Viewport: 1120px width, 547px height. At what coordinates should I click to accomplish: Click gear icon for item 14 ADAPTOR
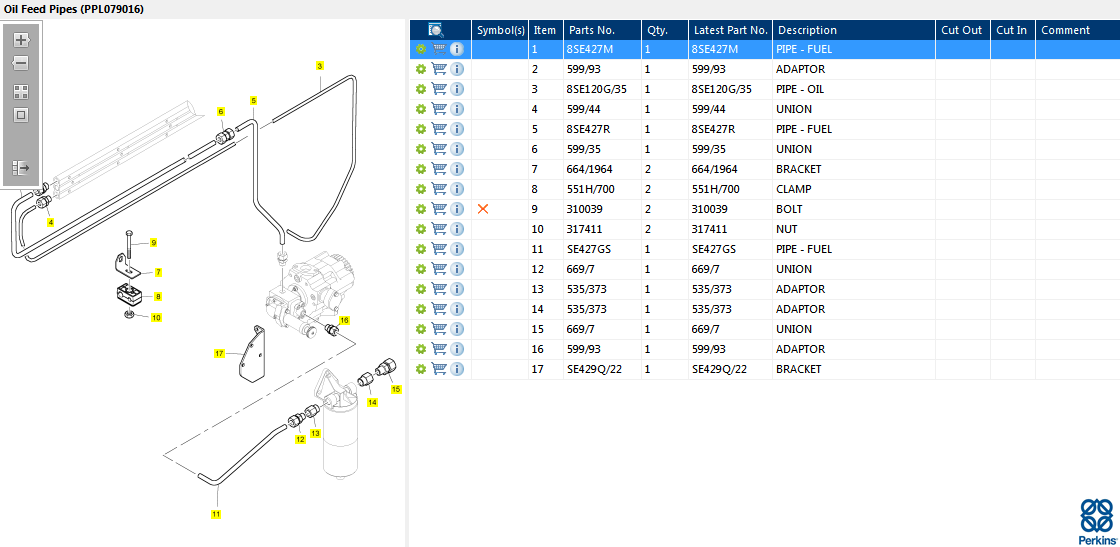pyautogui.click(x=421, y=309)
